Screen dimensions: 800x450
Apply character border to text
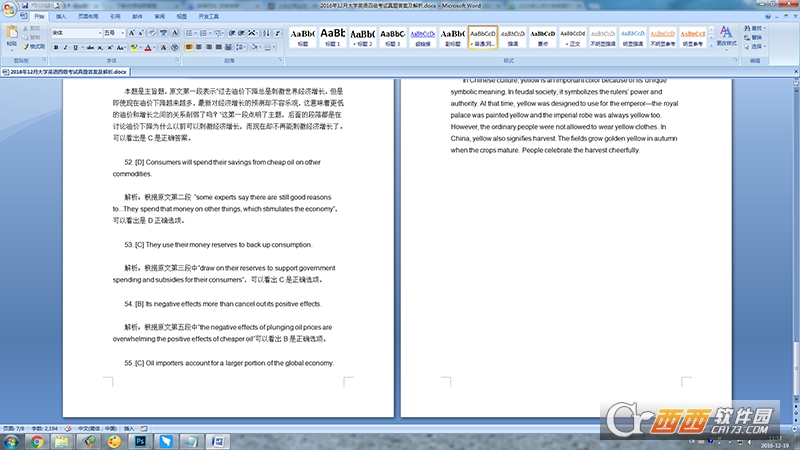coord(174,33)
